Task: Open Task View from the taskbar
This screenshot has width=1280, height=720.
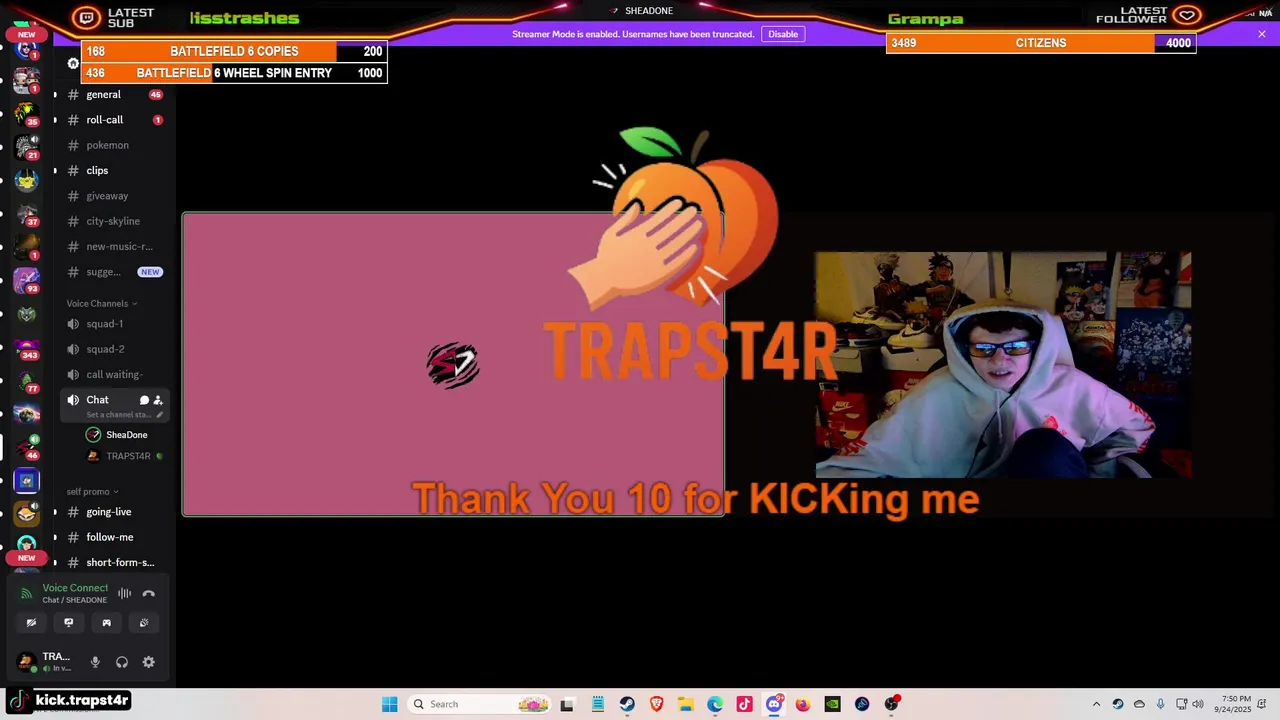Action: 567,704
